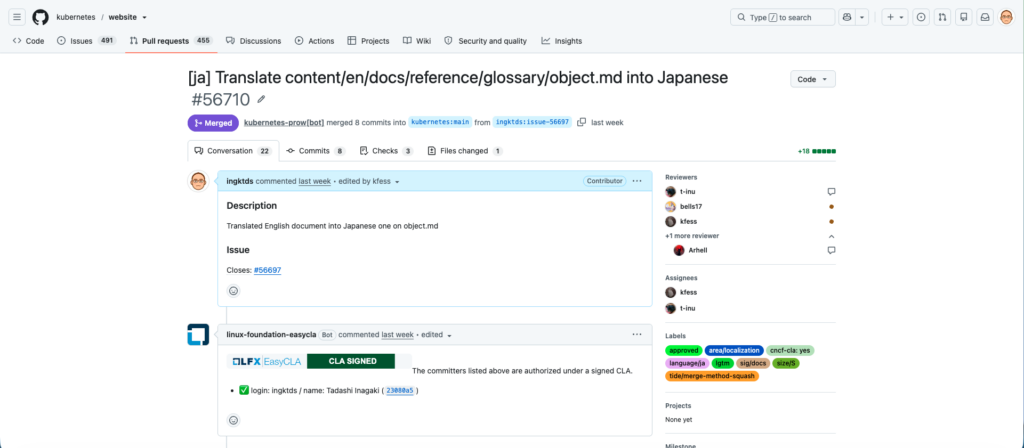Viewport: 1024px width, 448px height.
Task: Click the sig/docs label
Action: pos(753,363)
